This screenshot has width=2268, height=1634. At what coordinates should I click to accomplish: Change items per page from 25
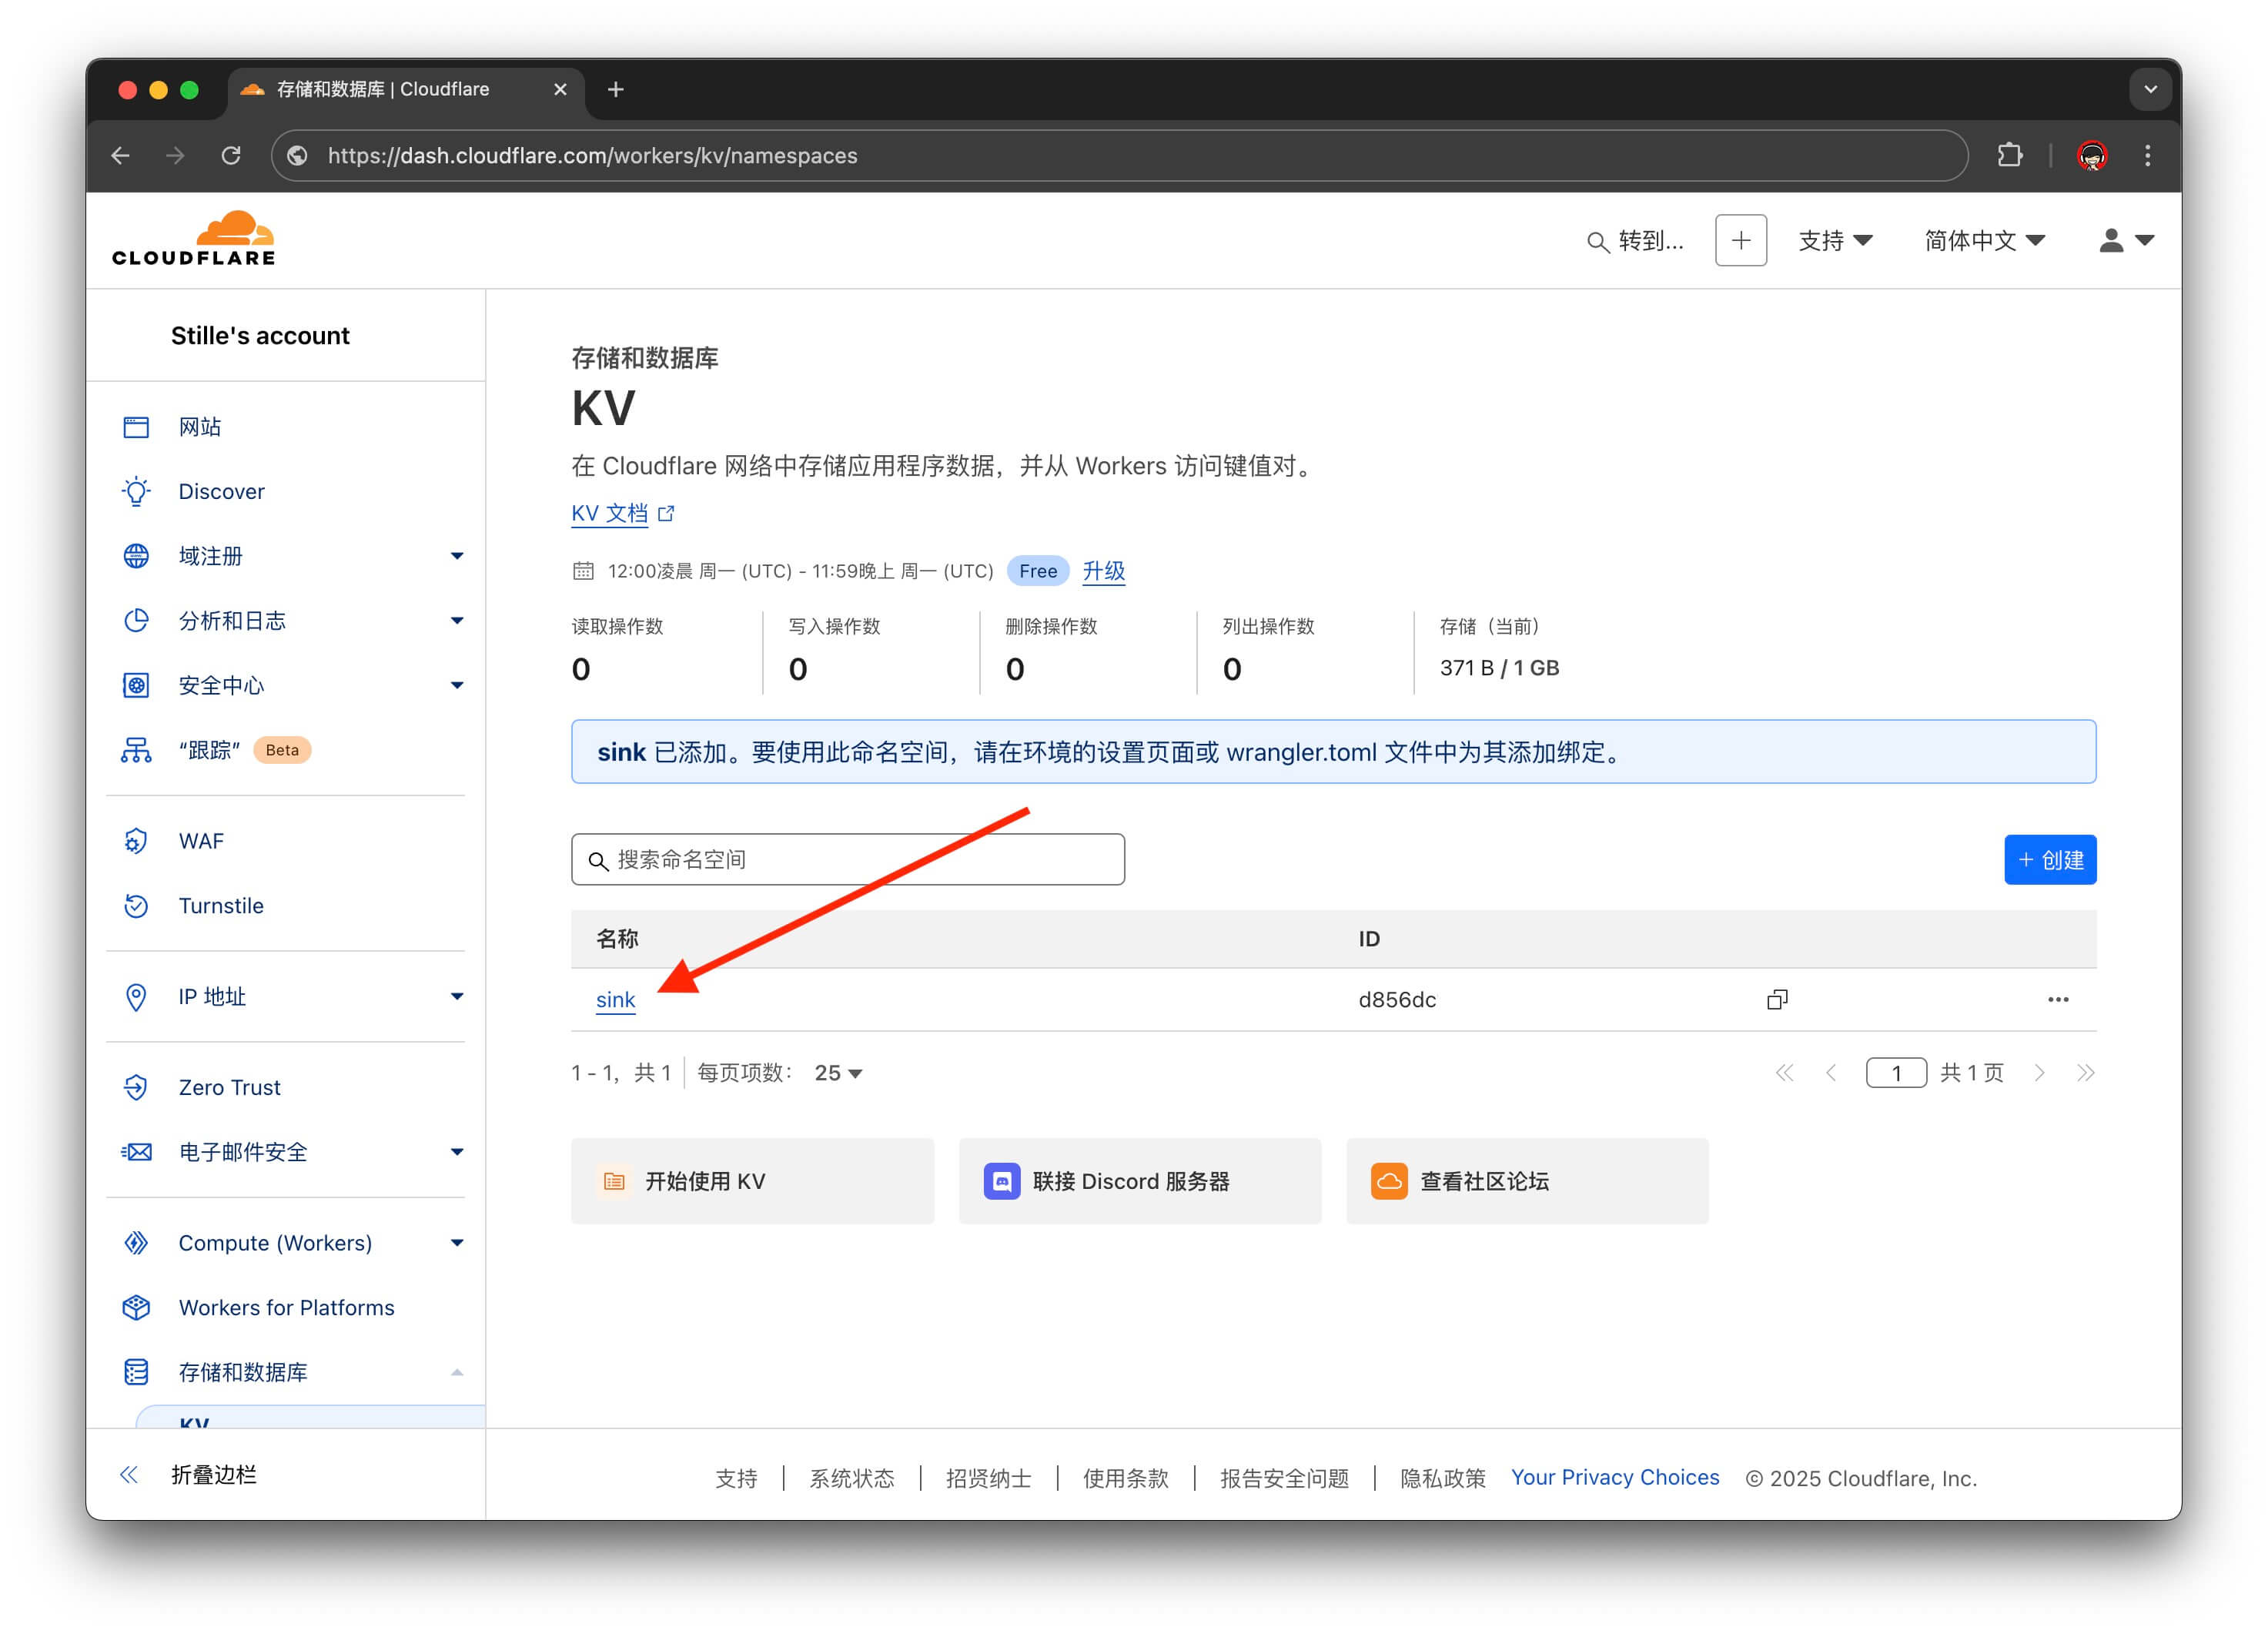[x=838, y=1073]
